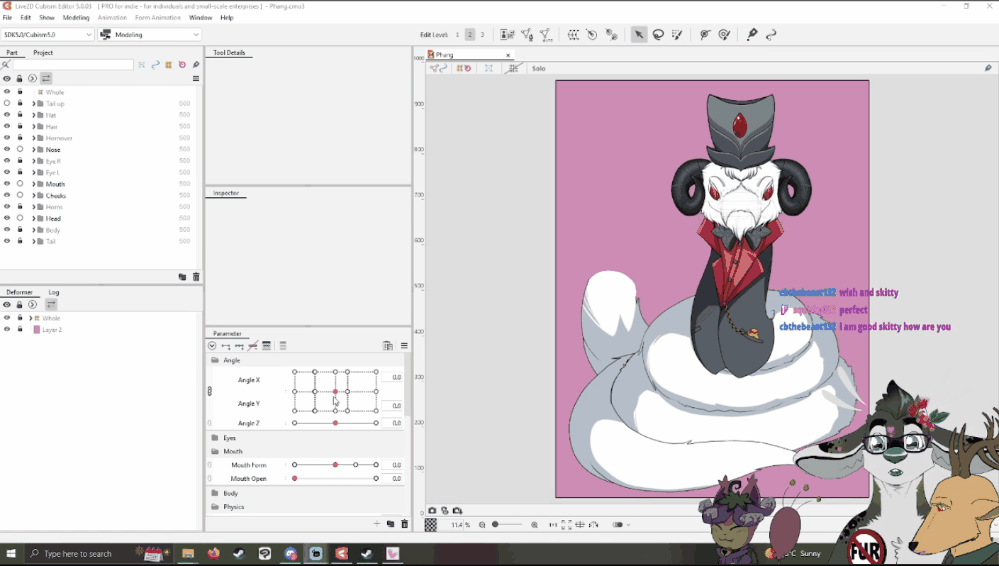
Task: Expand the Eye R part folder
Action: coord(34,161)
